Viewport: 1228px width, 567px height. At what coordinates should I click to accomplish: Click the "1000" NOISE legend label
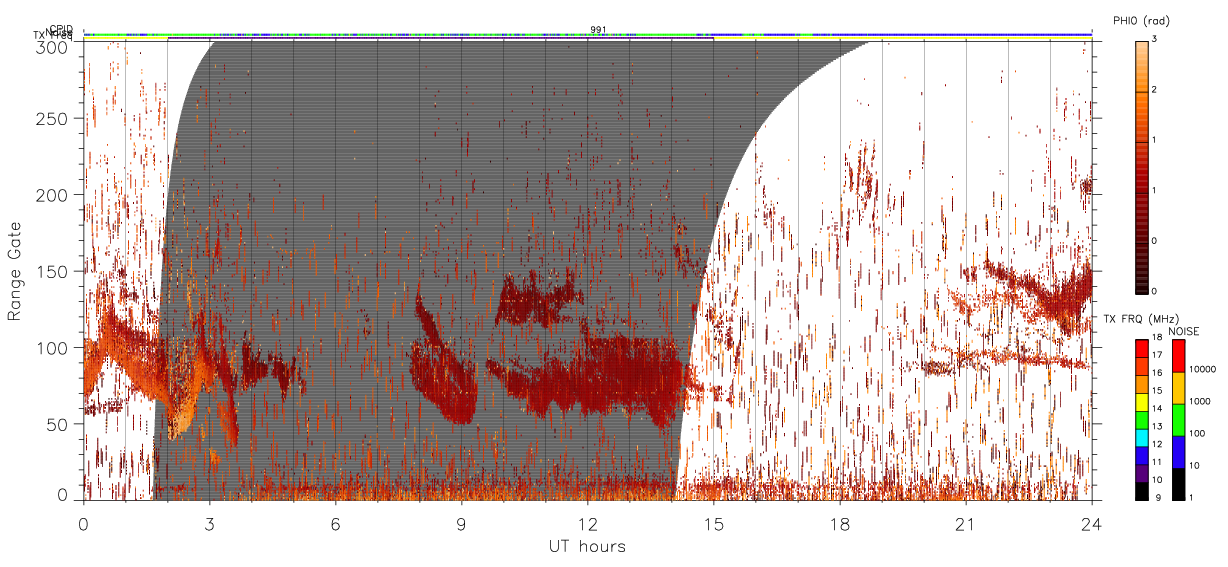[x=1199, y=402]
